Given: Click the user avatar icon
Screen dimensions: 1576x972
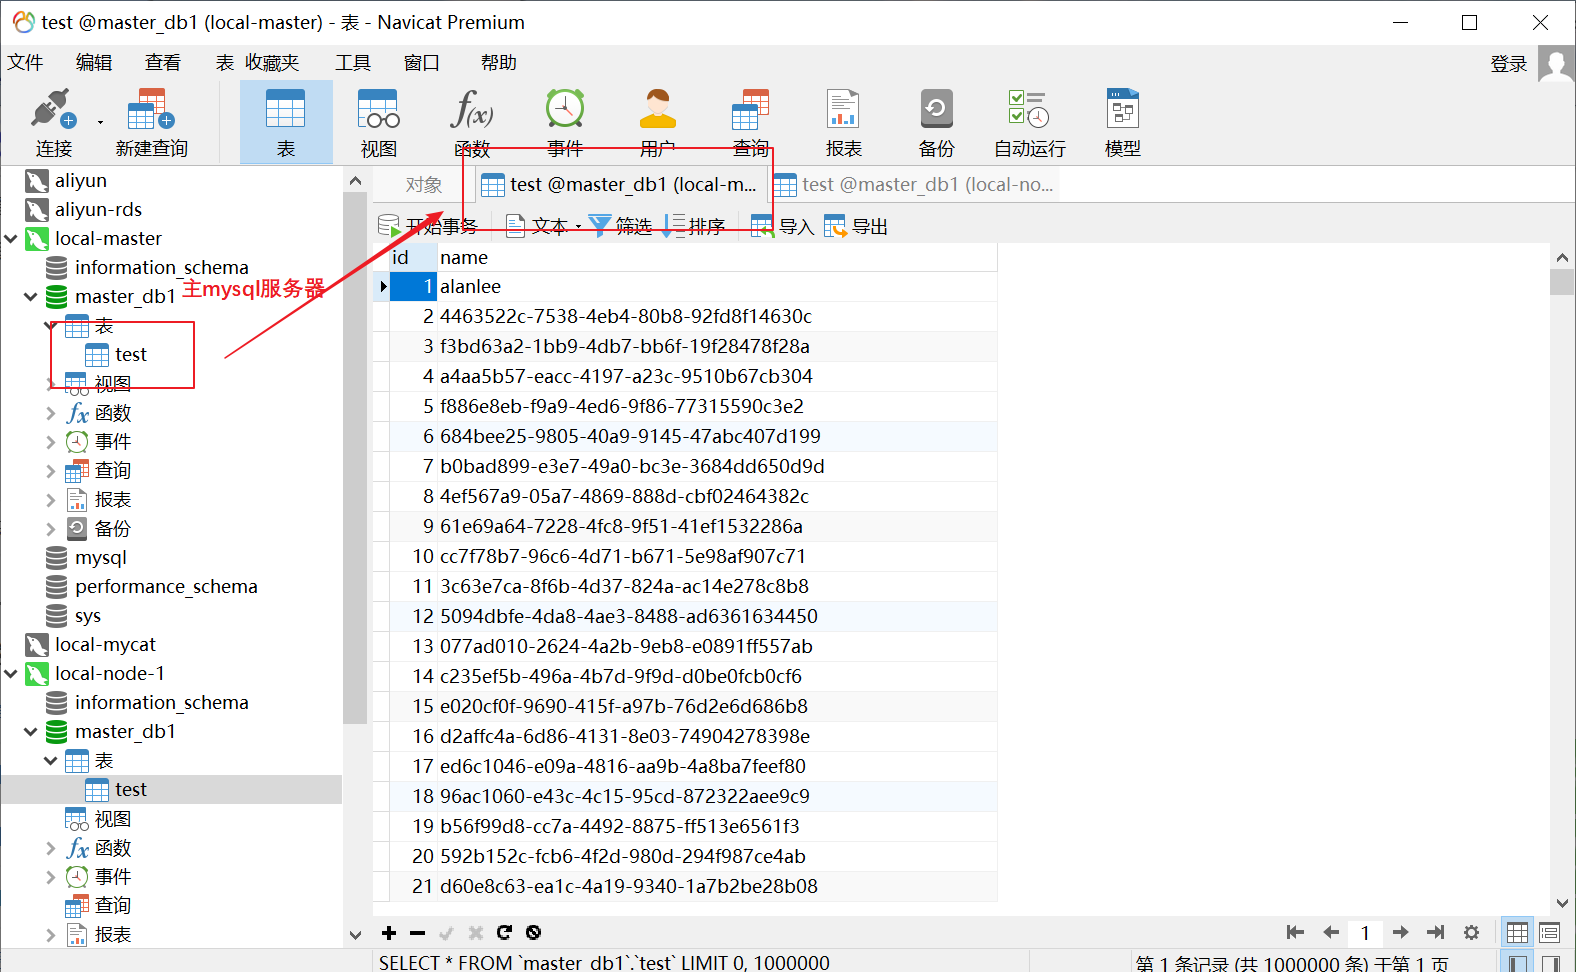Looking at the screenshot, I should 1556,64.
